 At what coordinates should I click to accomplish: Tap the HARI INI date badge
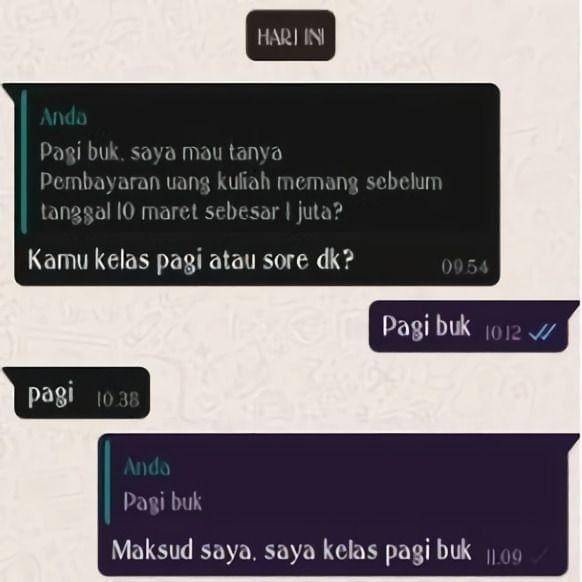[291, 36]
